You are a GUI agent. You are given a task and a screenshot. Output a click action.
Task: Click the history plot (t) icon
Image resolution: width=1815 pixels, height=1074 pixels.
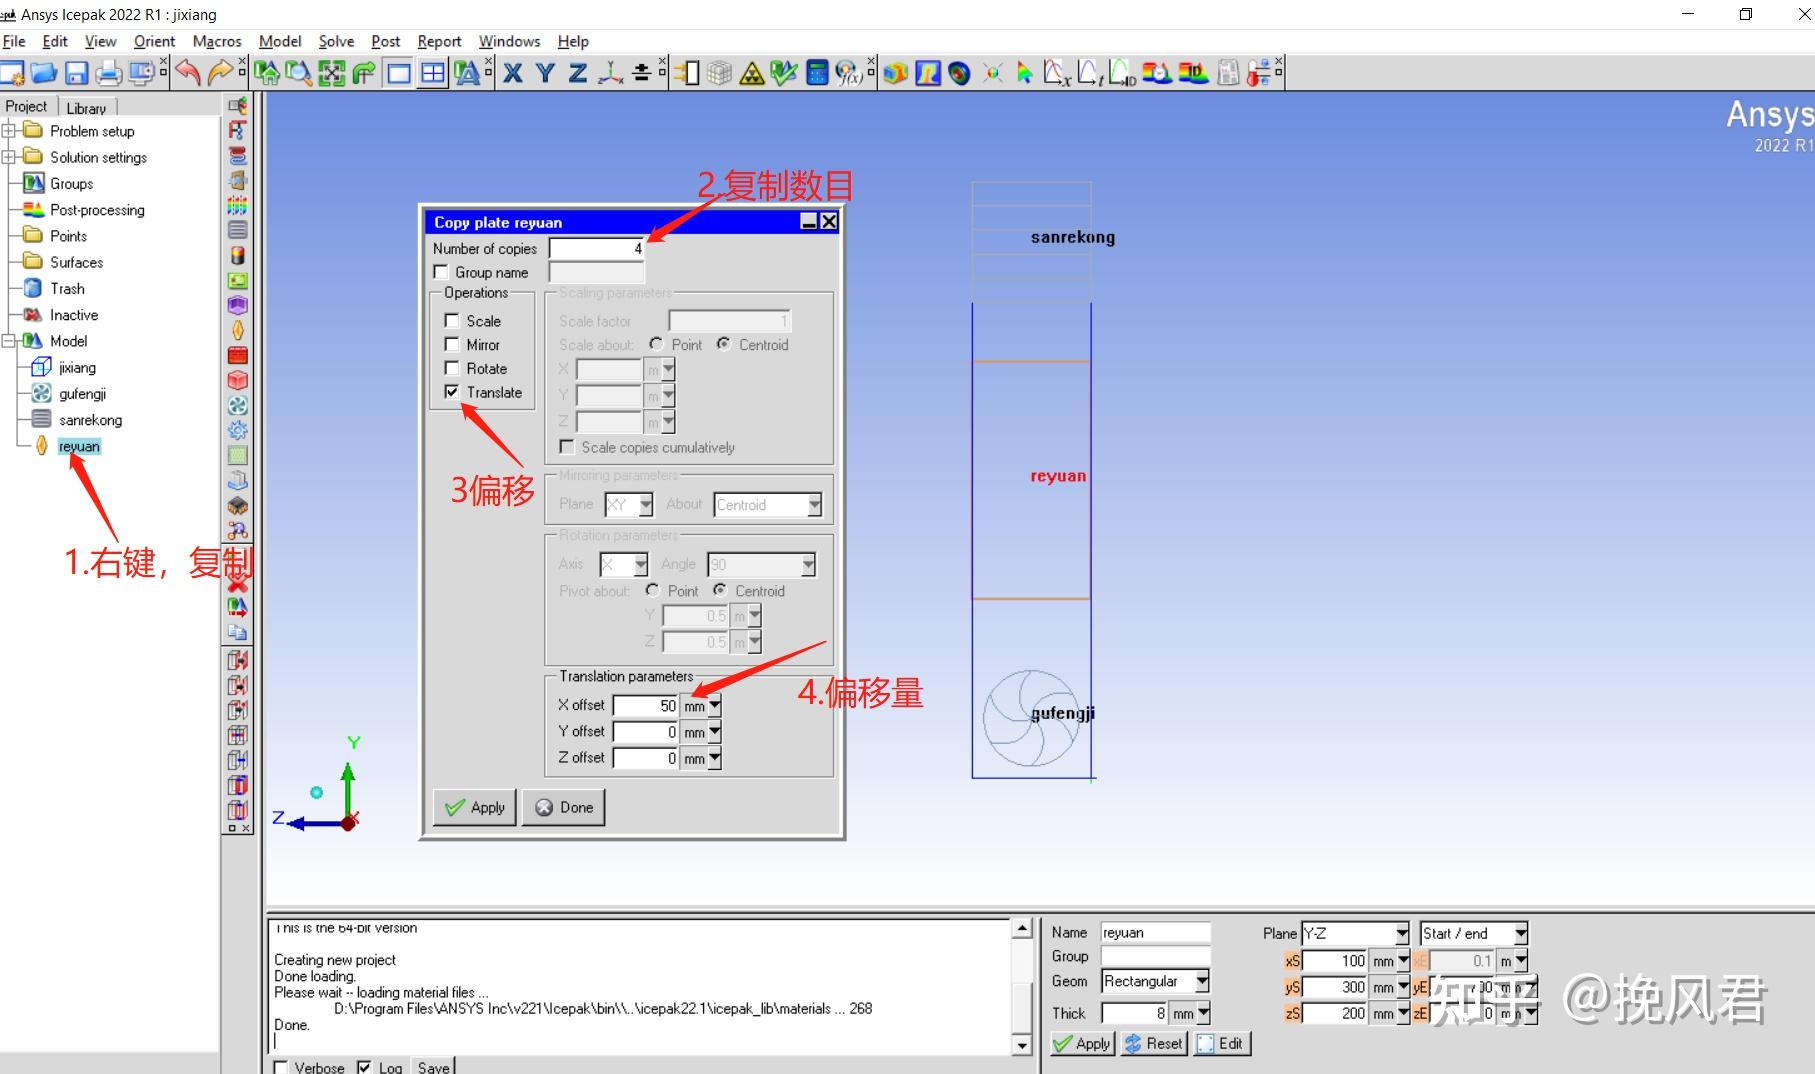(1090, 72)
